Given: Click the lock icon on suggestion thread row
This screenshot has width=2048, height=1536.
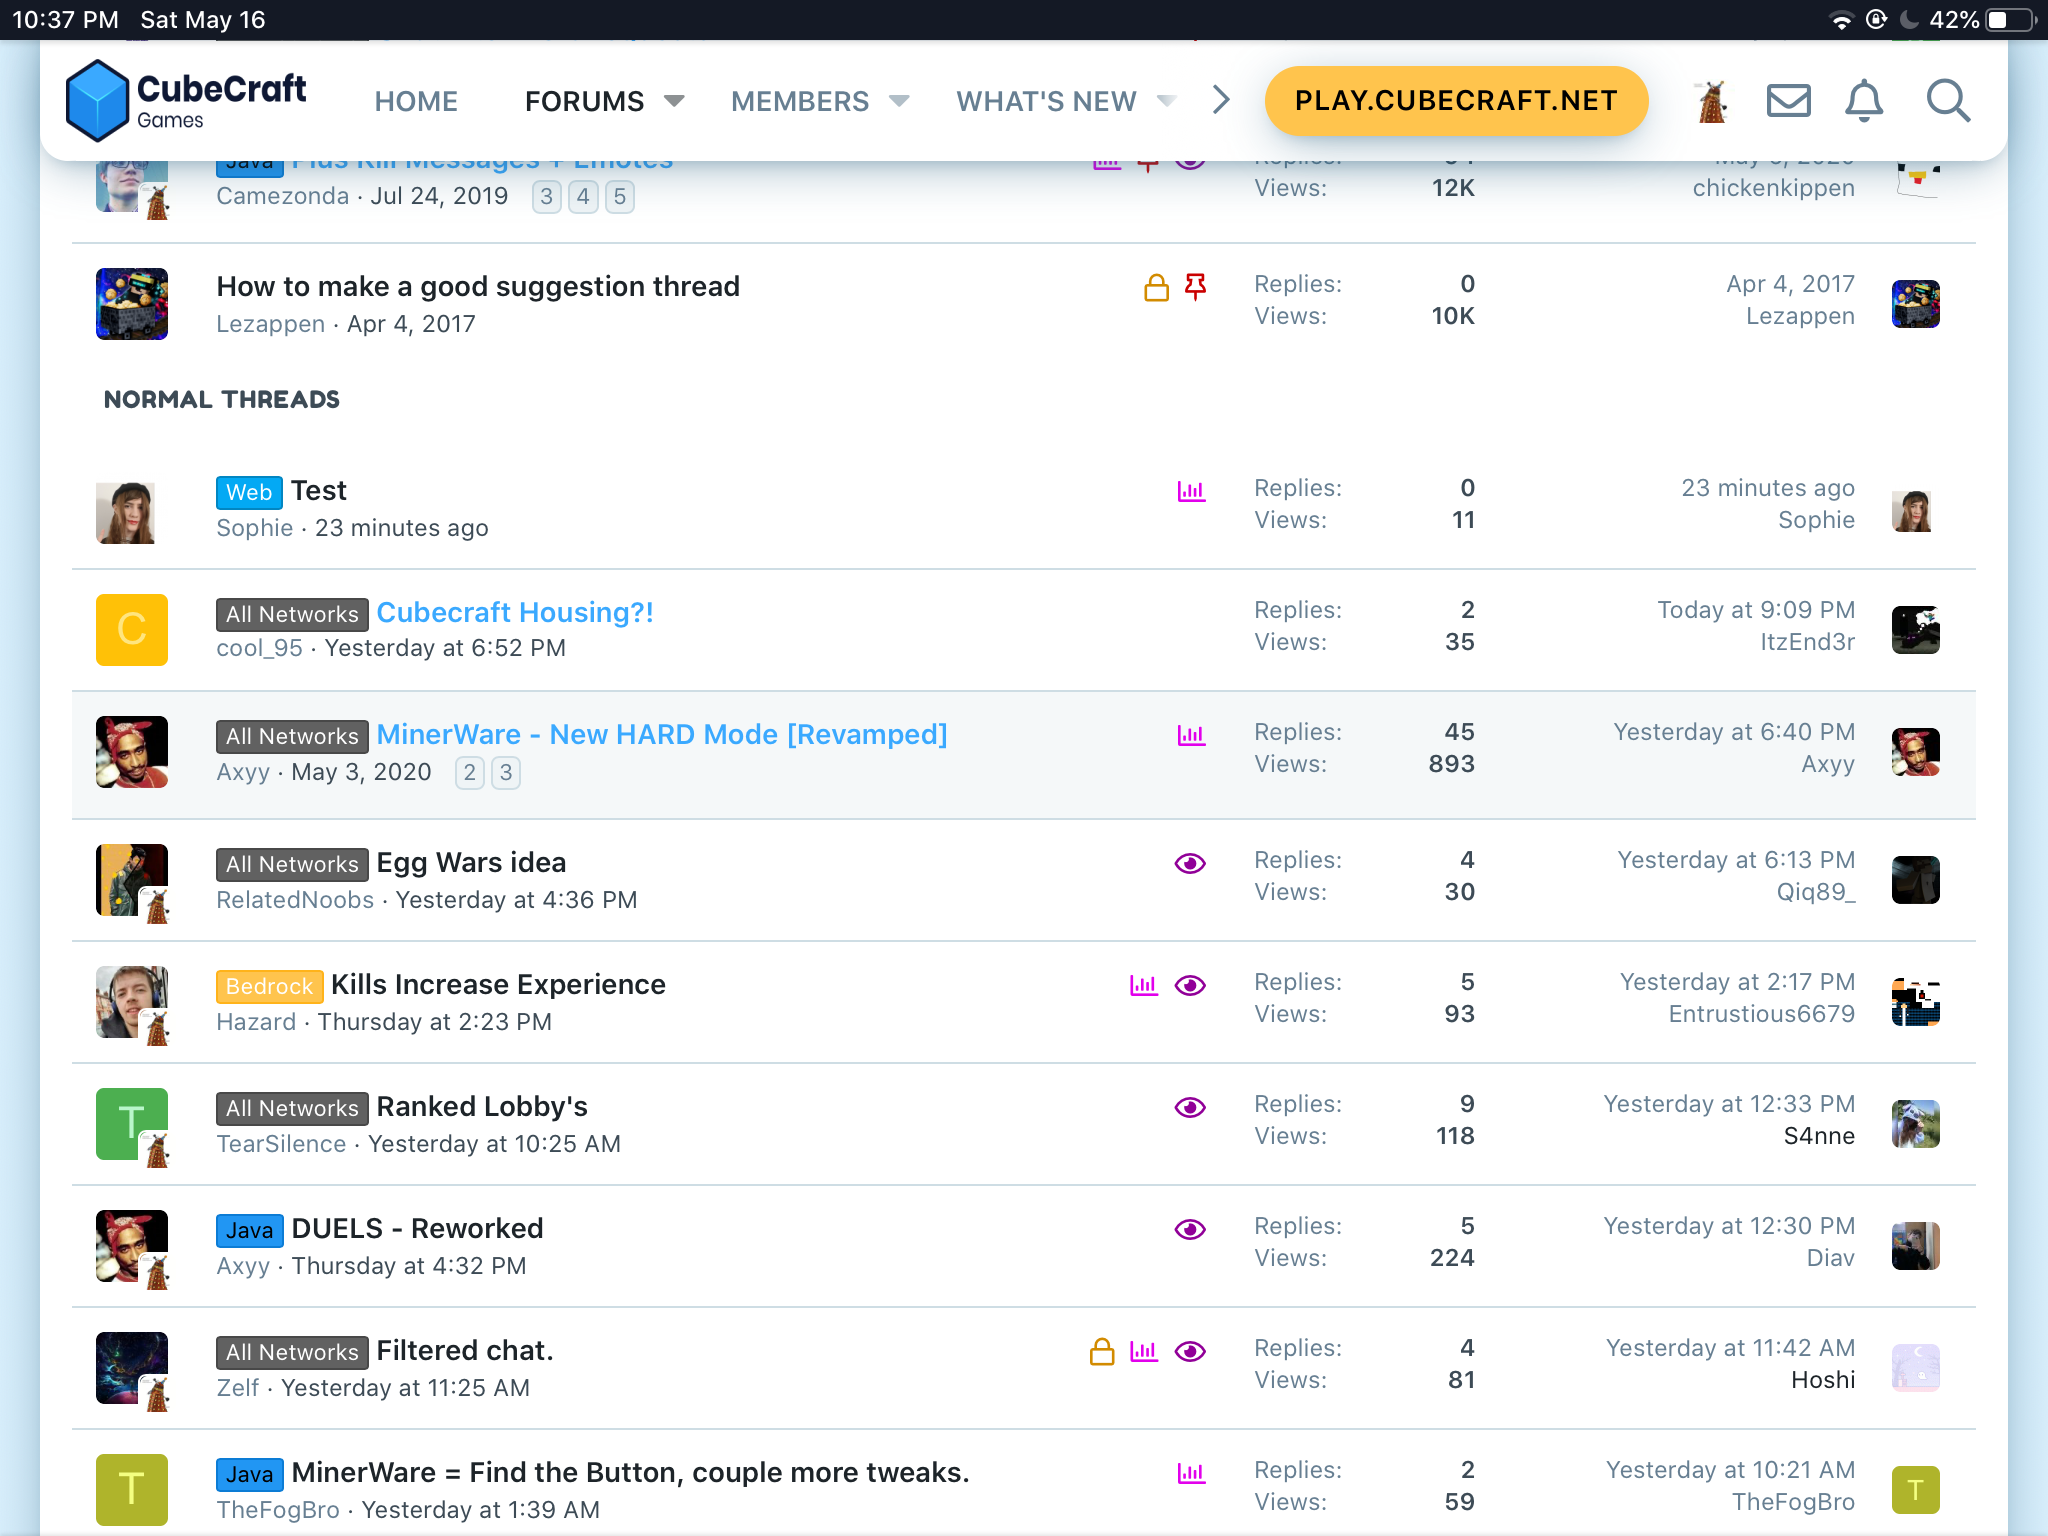Looking at the screenshot, I should click(x=1156, y=288).
